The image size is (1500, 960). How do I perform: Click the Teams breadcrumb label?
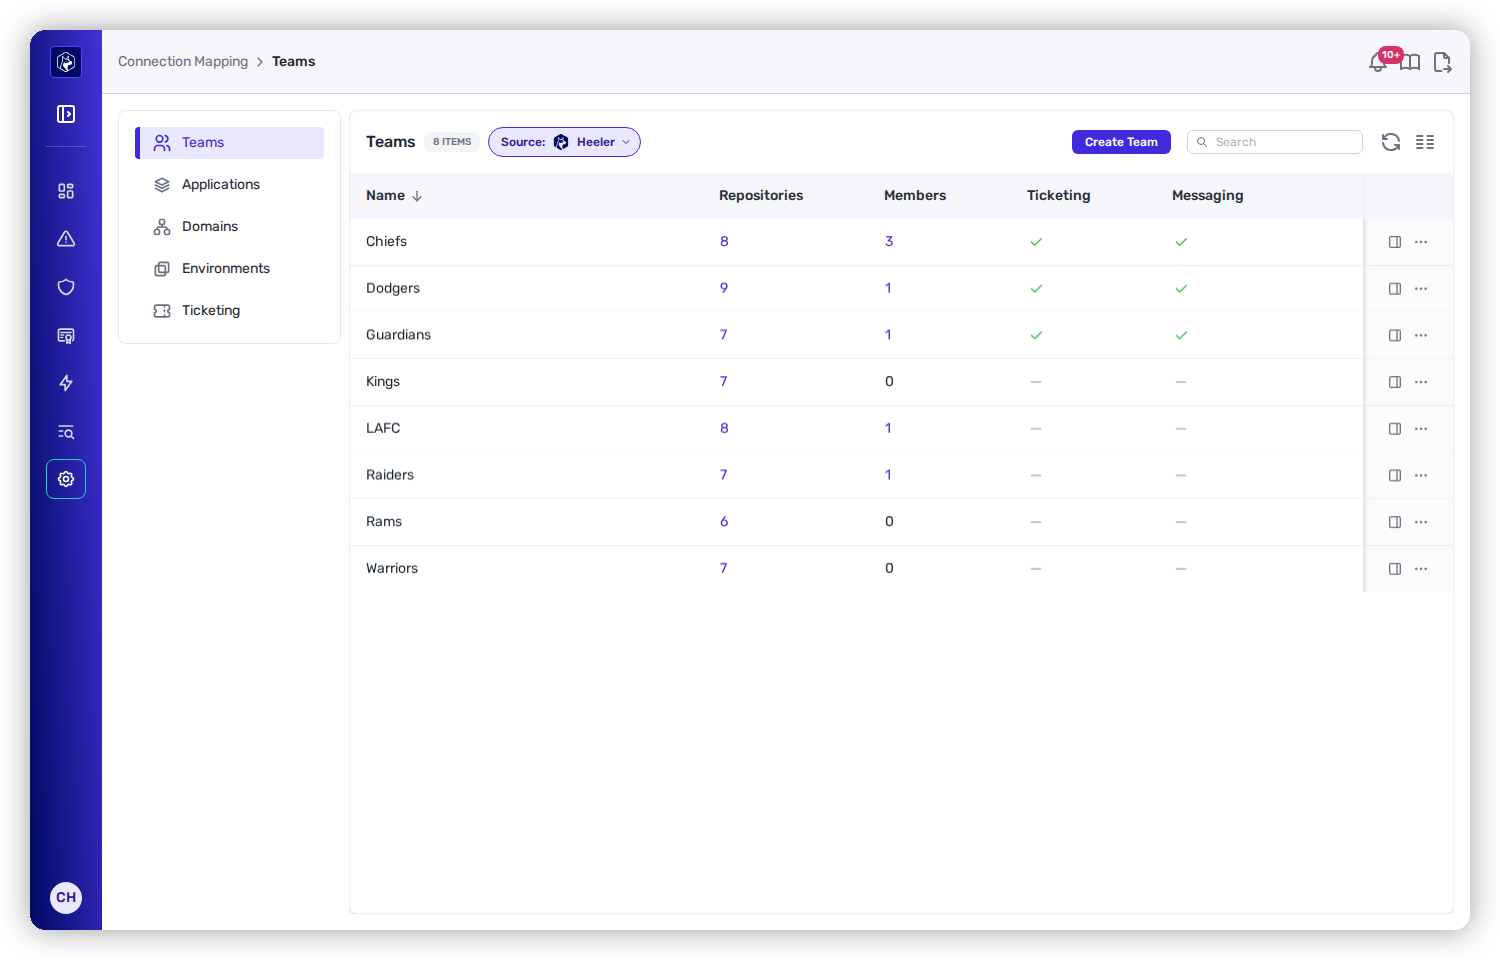coord(294,62)
